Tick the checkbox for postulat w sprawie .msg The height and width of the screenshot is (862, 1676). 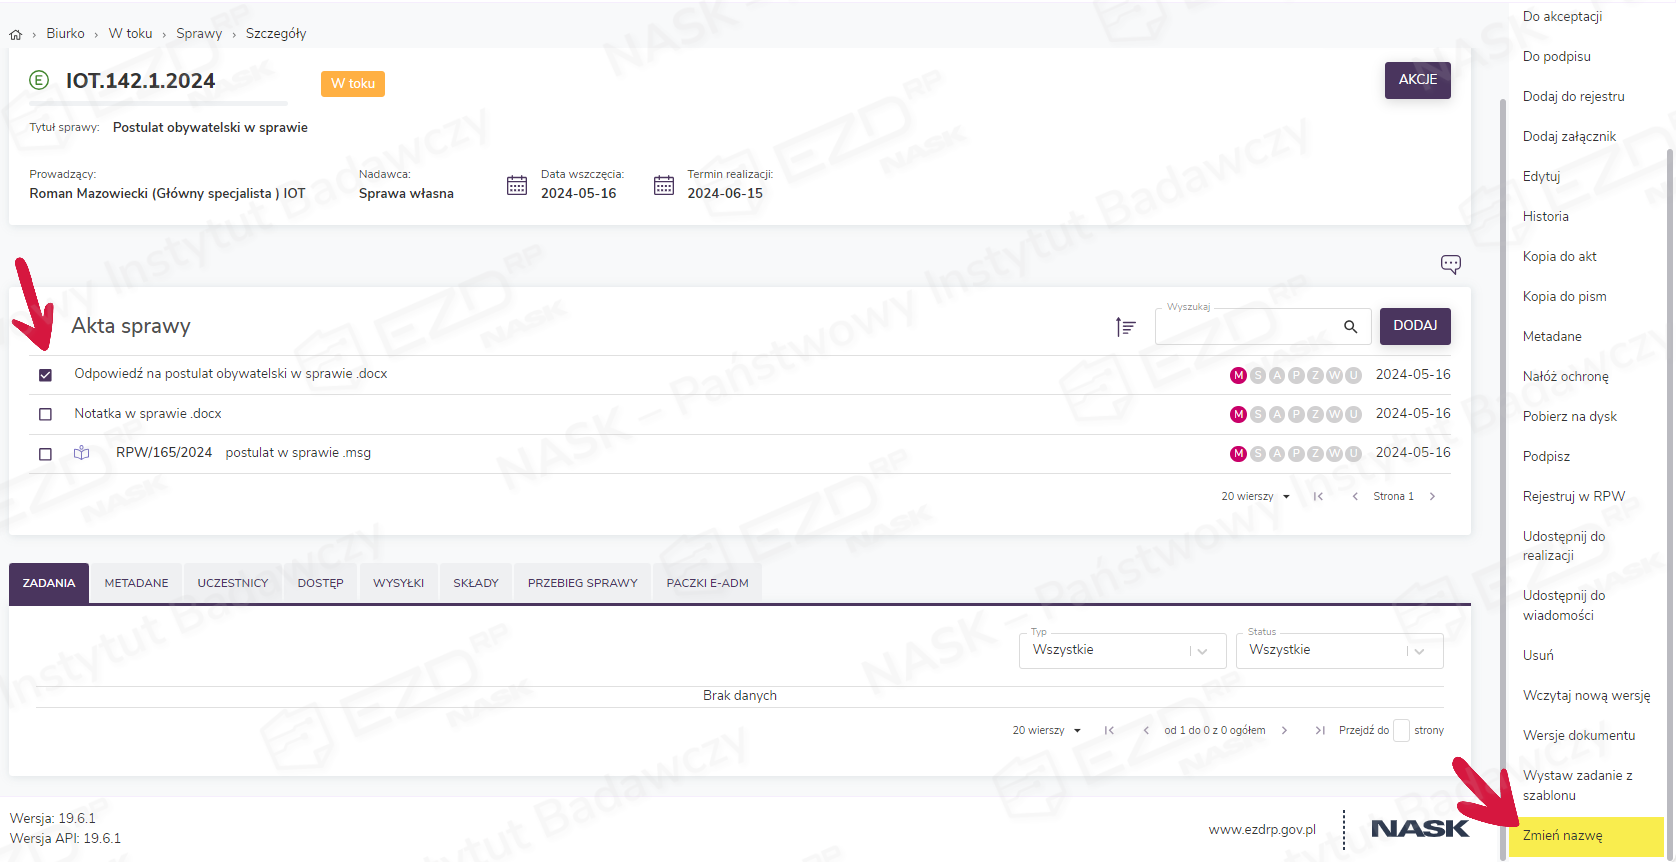pos(45,454)
